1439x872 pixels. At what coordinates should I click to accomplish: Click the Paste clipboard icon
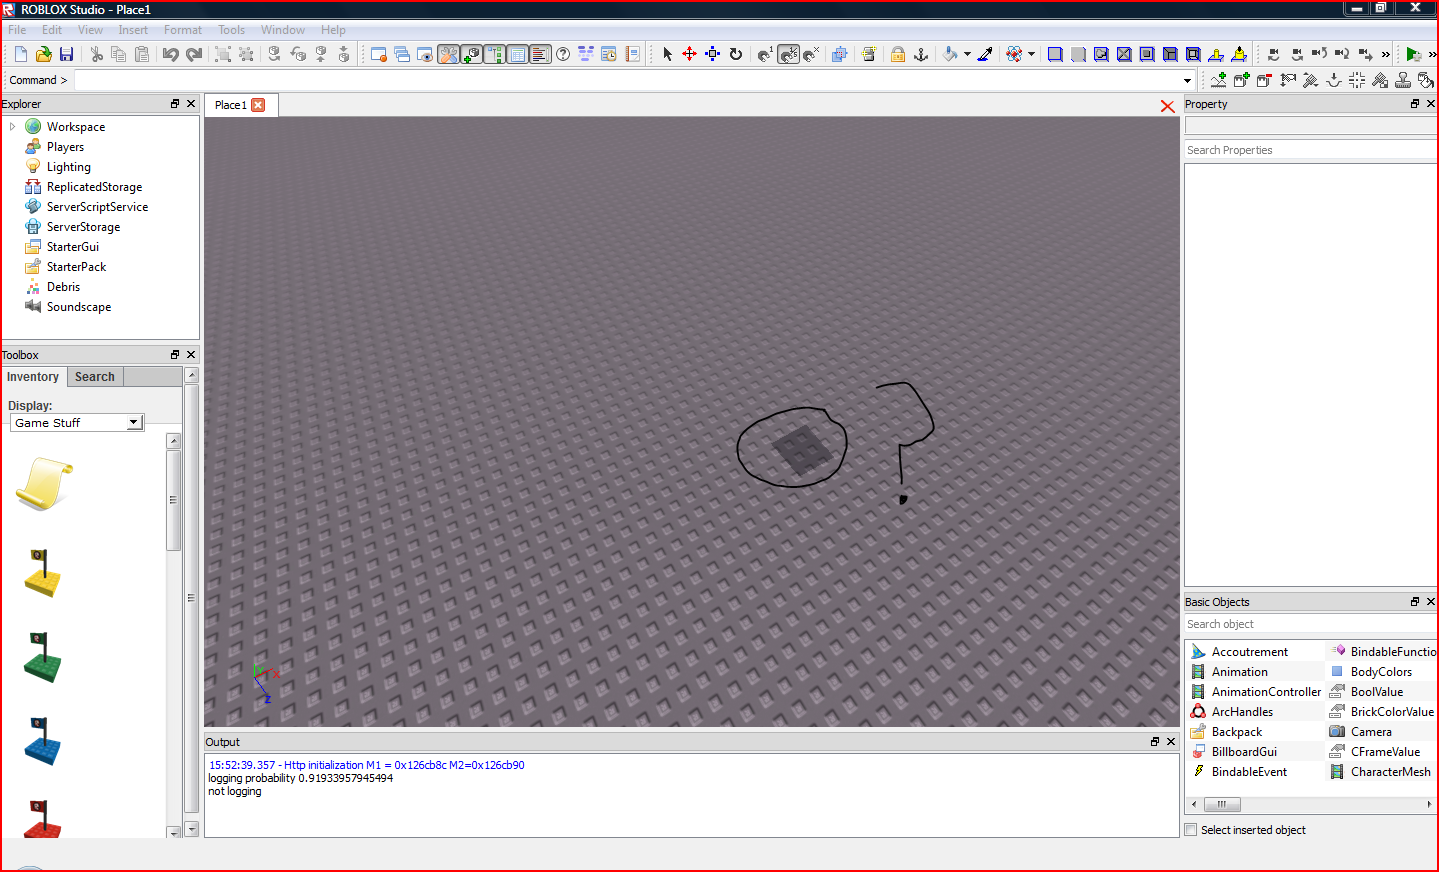(142, 54)
